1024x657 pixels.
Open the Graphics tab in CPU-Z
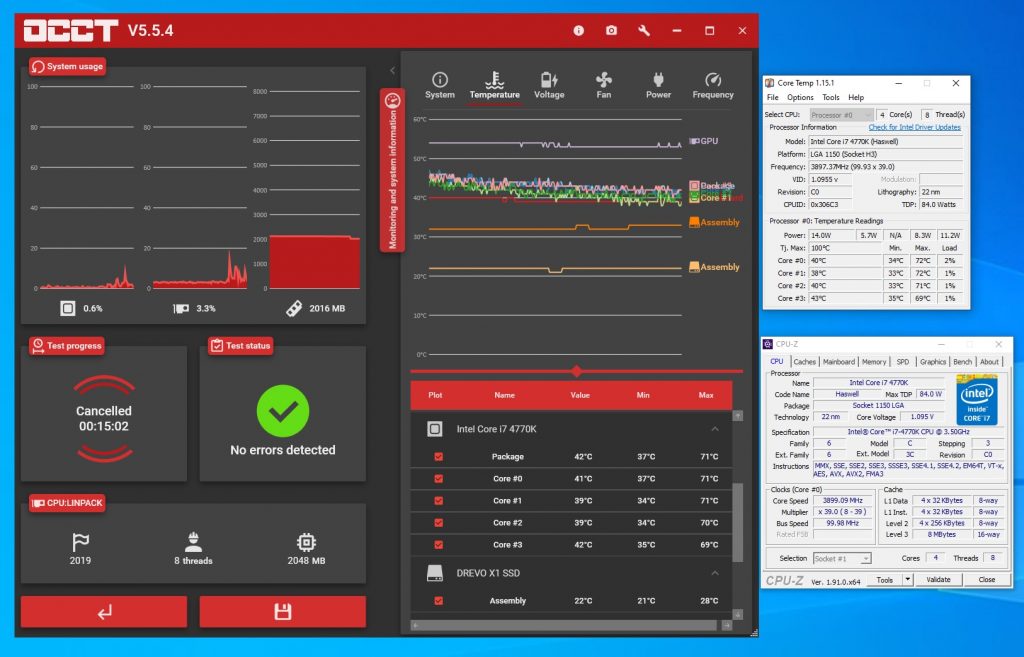click(x=933, y=362)
